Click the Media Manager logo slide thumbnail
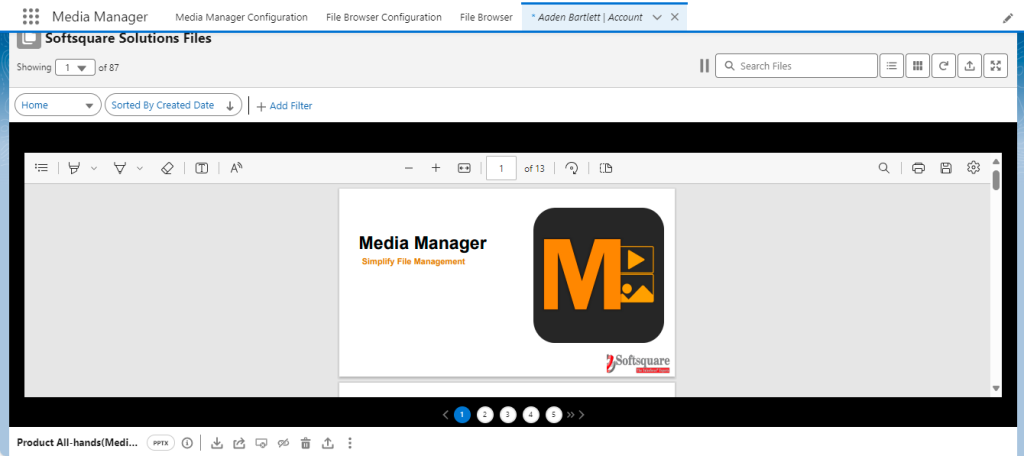Screen dimensions: 1024x456 pos(507,282)
